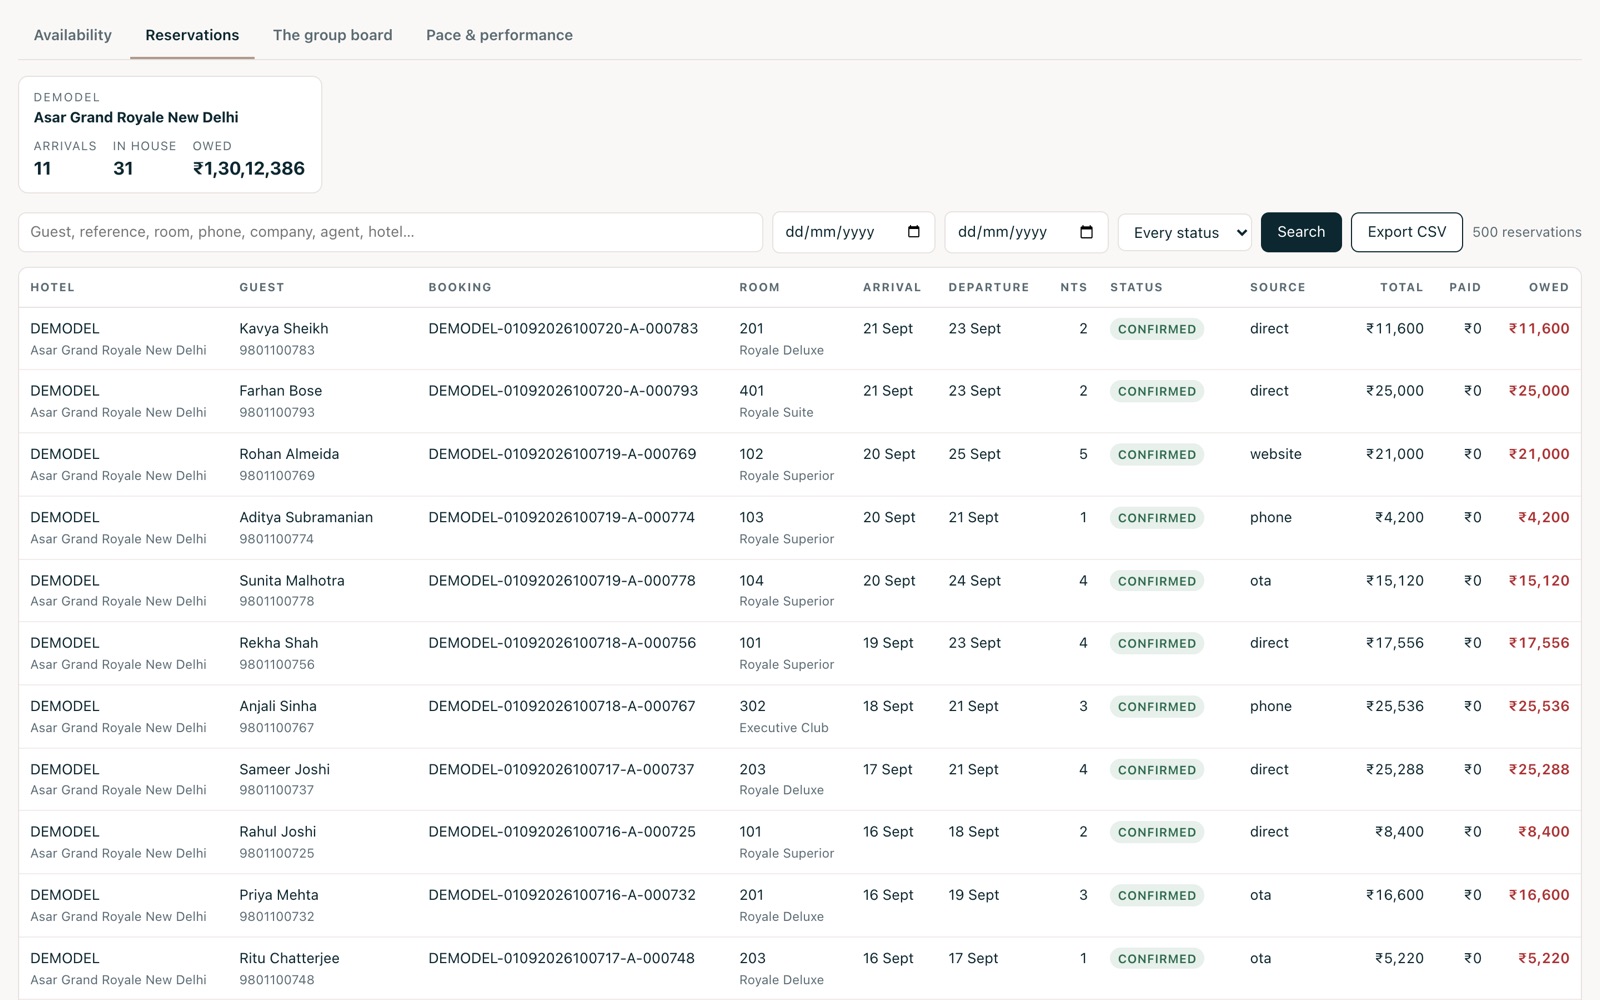Select guest name Ritu Chatterjee

click(289, 958)
